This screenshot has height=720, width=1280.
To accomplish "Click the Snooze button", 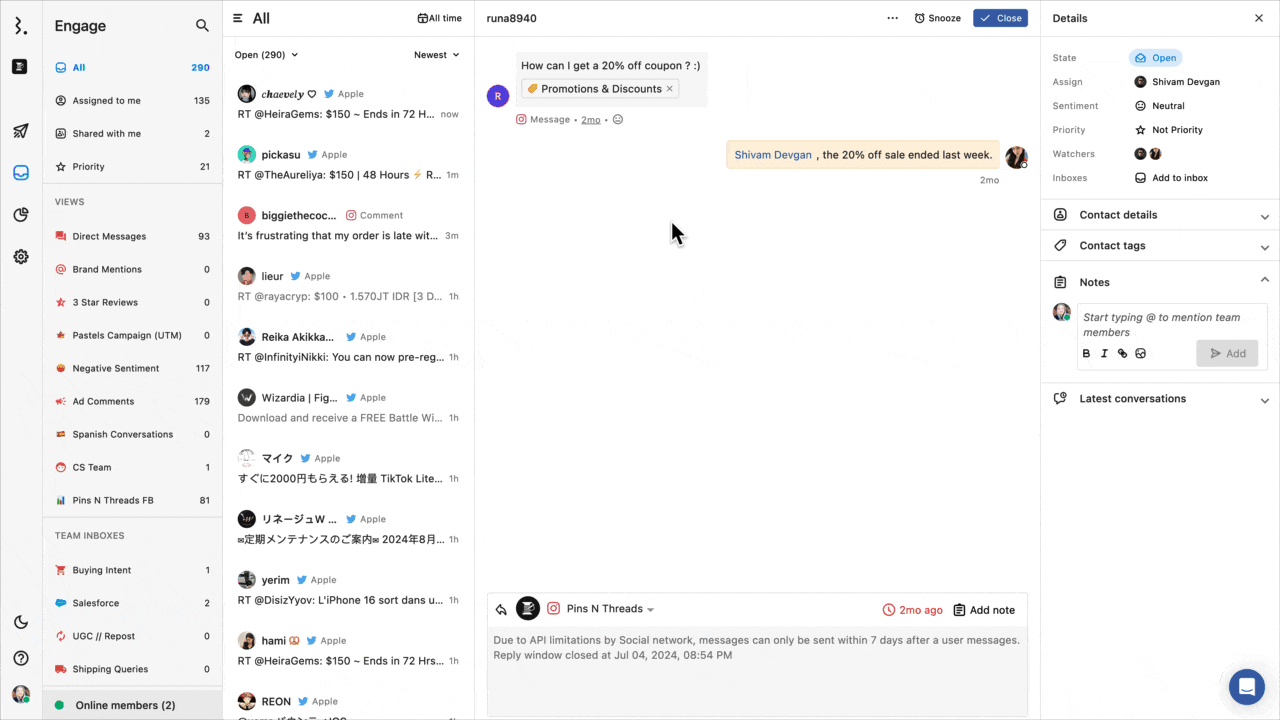I will pyautogui.click(x=937, y=18).
